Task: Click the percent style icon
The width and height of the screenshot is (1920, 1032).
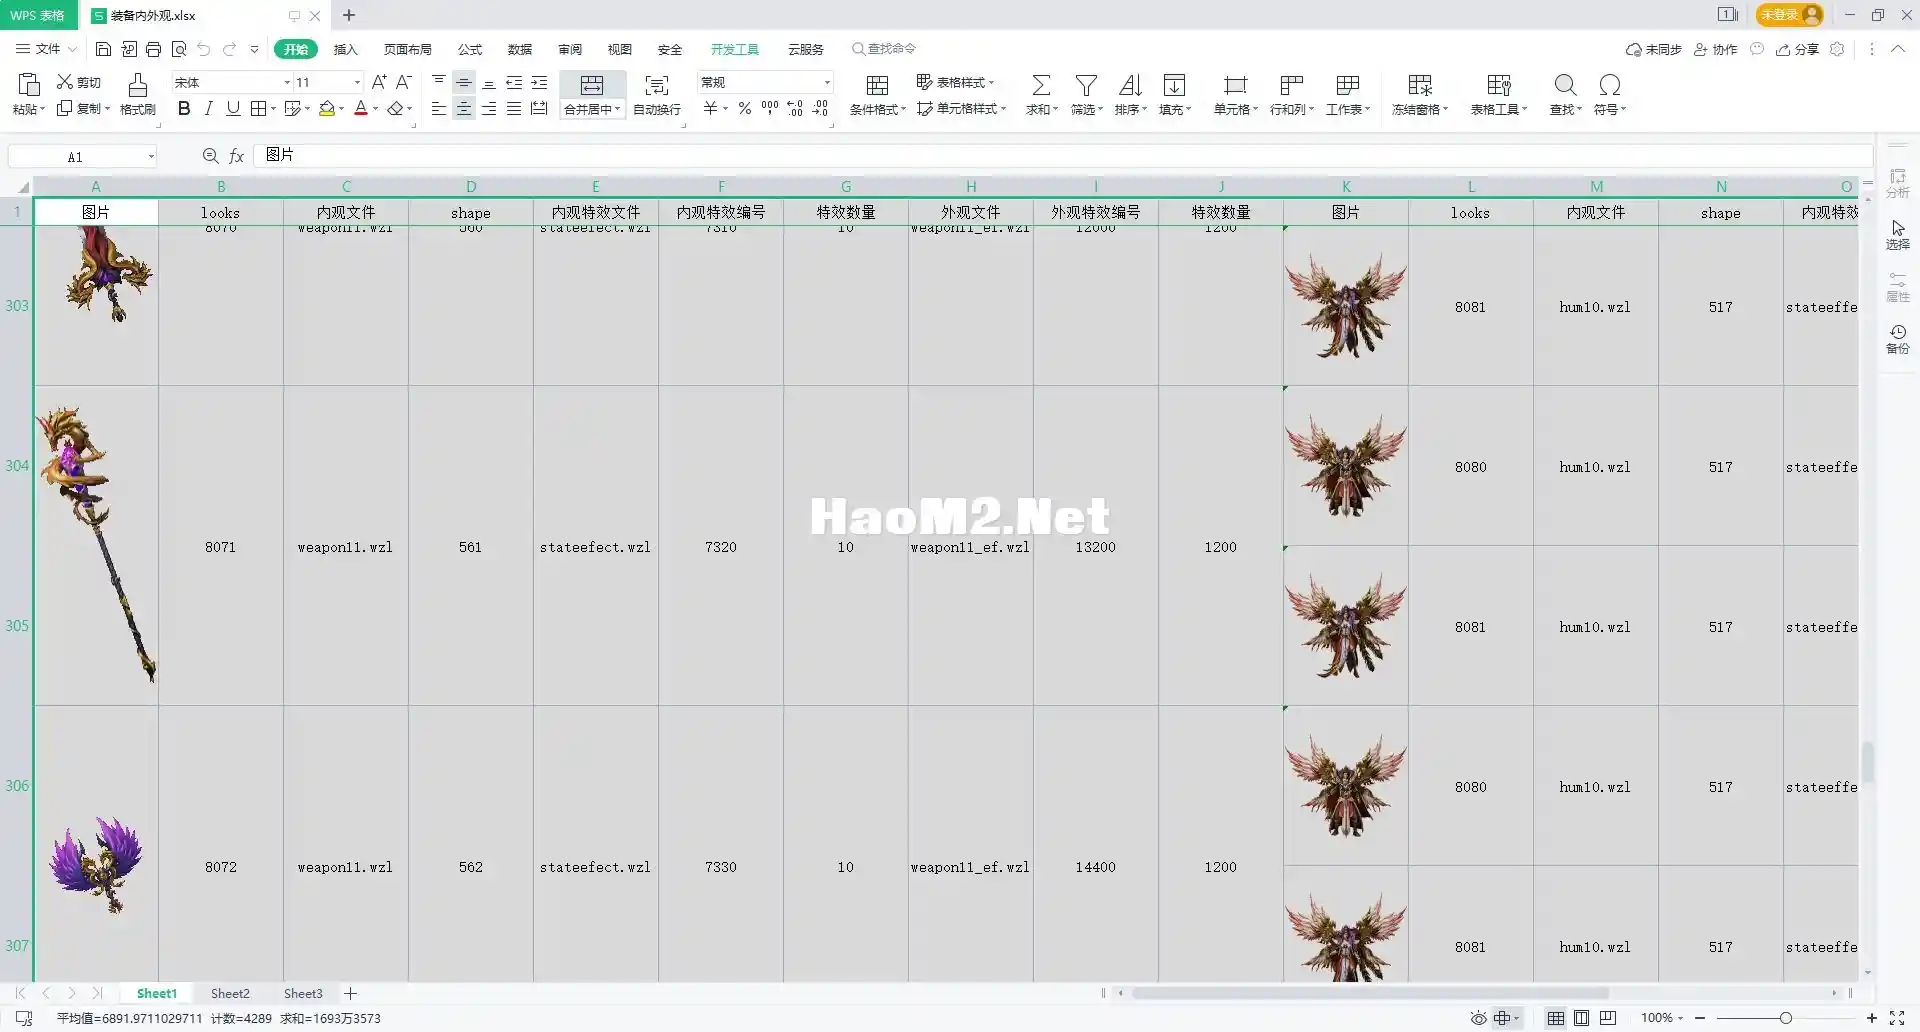Action: tap(745, 108)
